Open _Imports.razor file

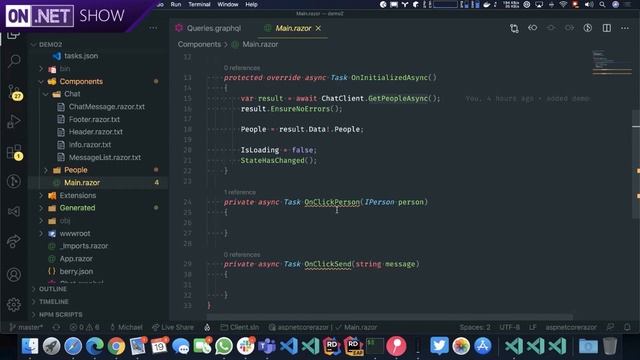(x=84, y=246)
